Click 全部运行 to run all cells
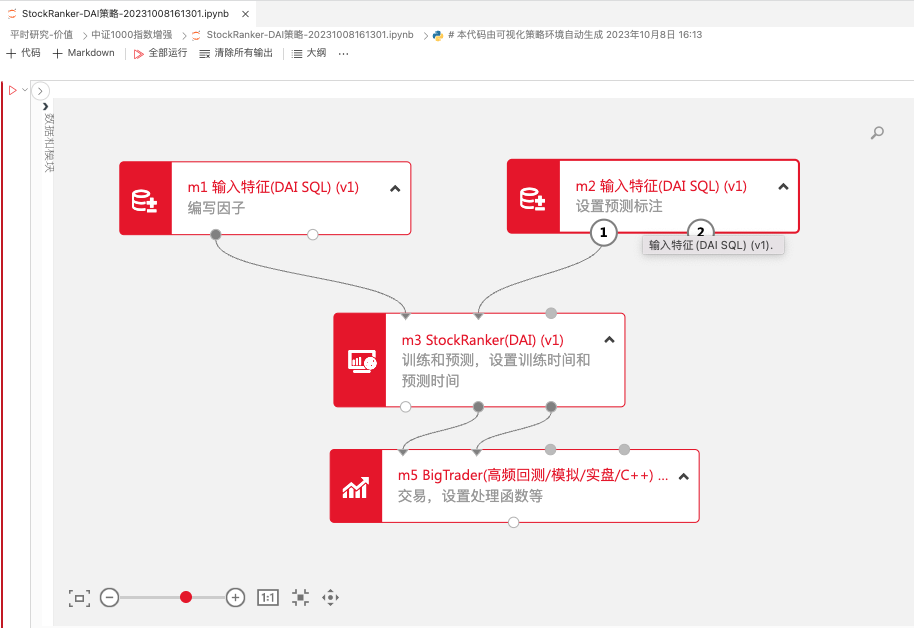 161,53
